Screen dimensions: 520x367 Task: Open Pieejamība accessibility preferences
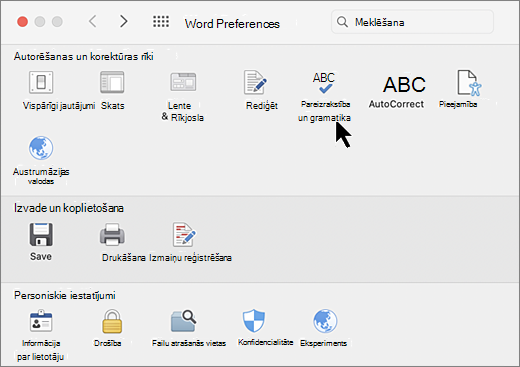(469, 83)
